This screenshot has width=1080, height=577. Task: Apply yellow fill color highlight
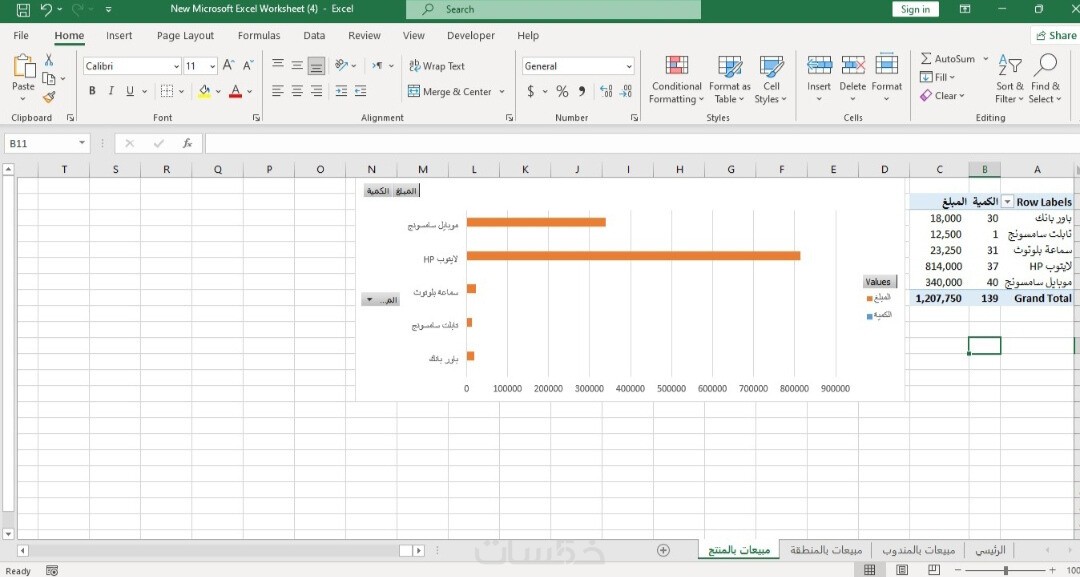(x=204, y=91)
